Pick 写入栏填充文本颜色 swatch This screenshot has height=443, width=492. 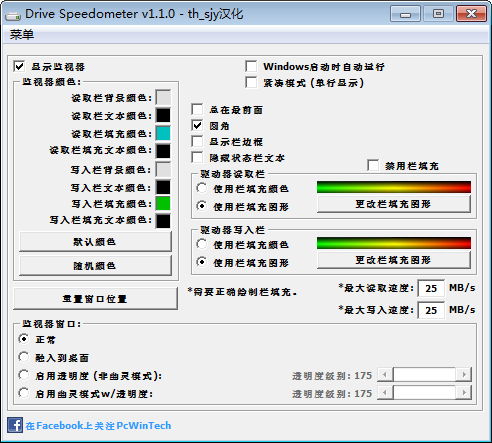(x=163, y=221)
